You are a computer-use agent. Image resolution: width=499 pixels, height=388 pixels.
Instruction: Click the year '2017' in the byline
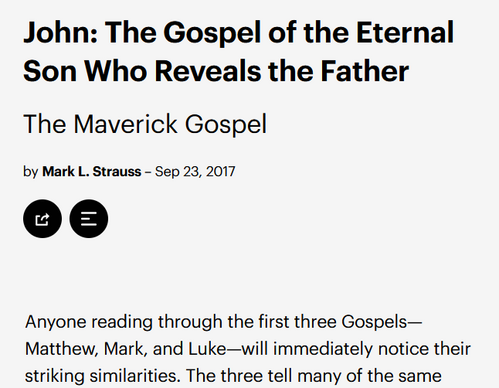point(221,172)
